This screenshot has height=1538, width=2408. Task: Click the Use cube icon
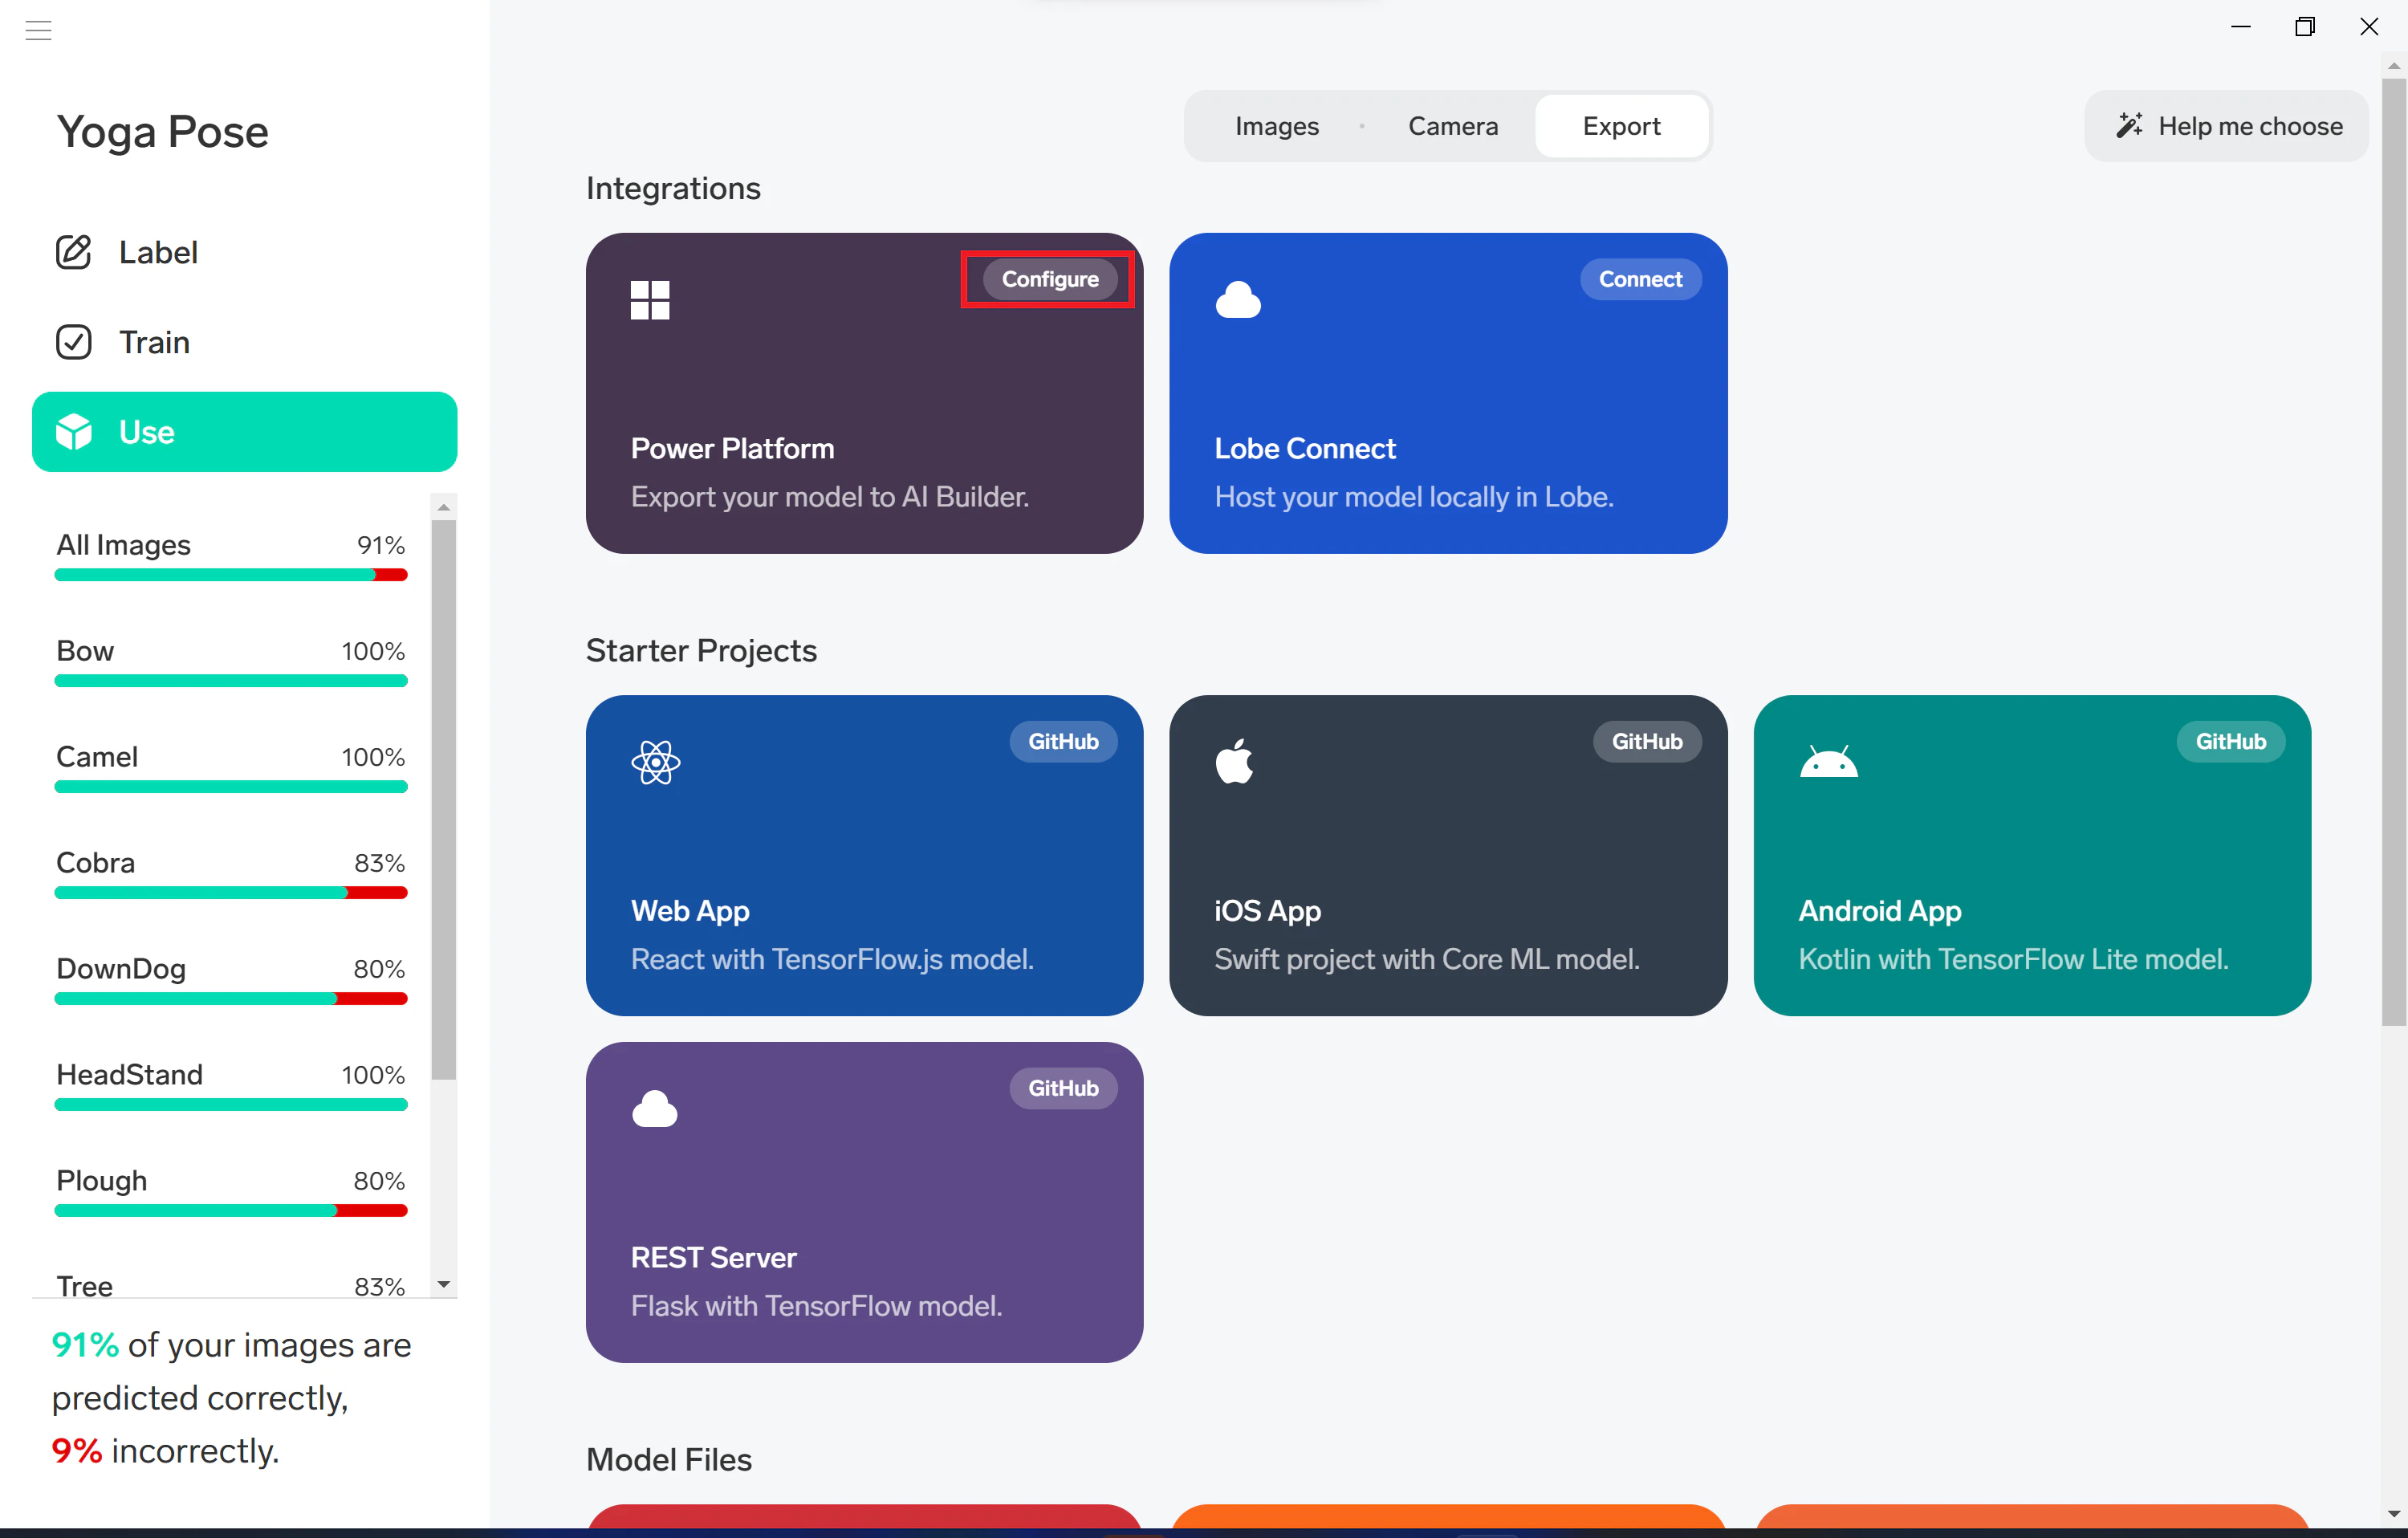(x=73, y=432)
